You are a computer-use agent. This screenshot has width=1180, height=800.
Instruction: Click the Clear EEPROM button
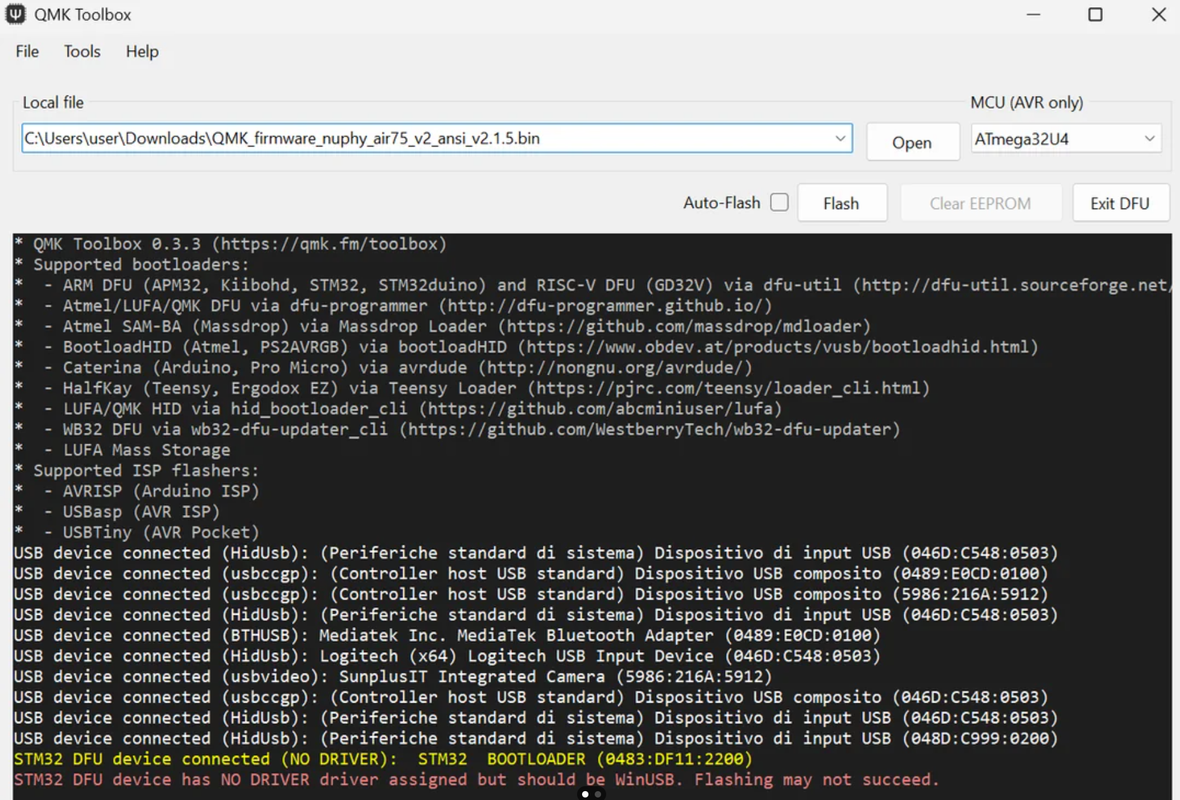pyautogui.click(x=980, y=203)
